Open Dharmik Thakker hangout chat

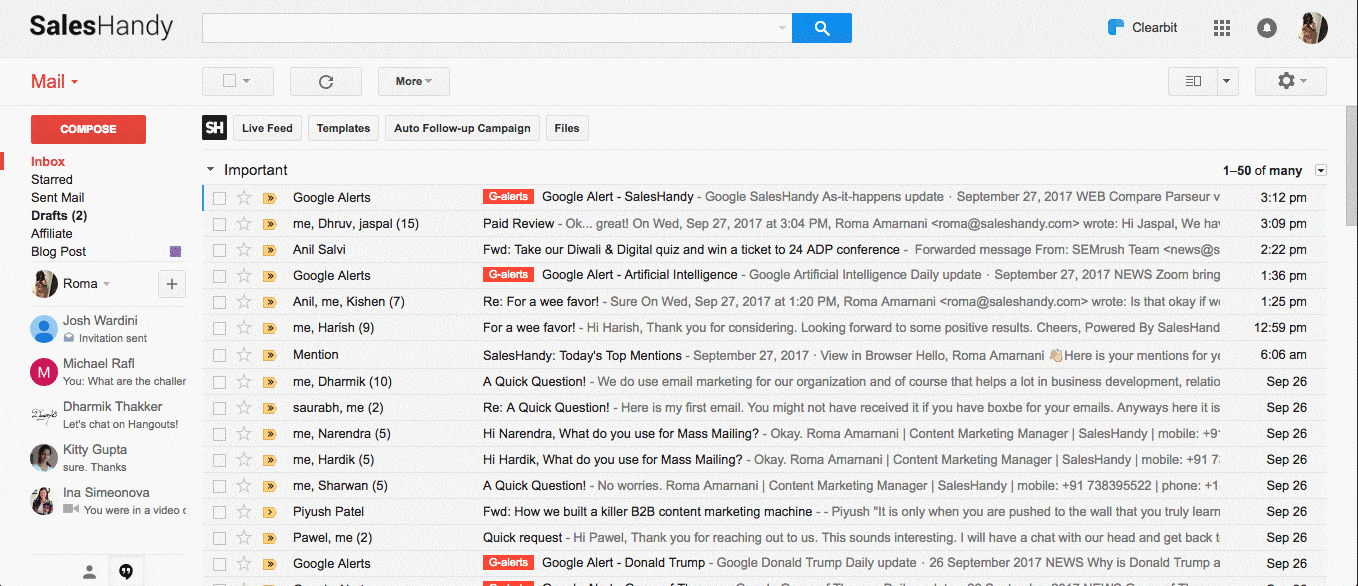[106, 415]
